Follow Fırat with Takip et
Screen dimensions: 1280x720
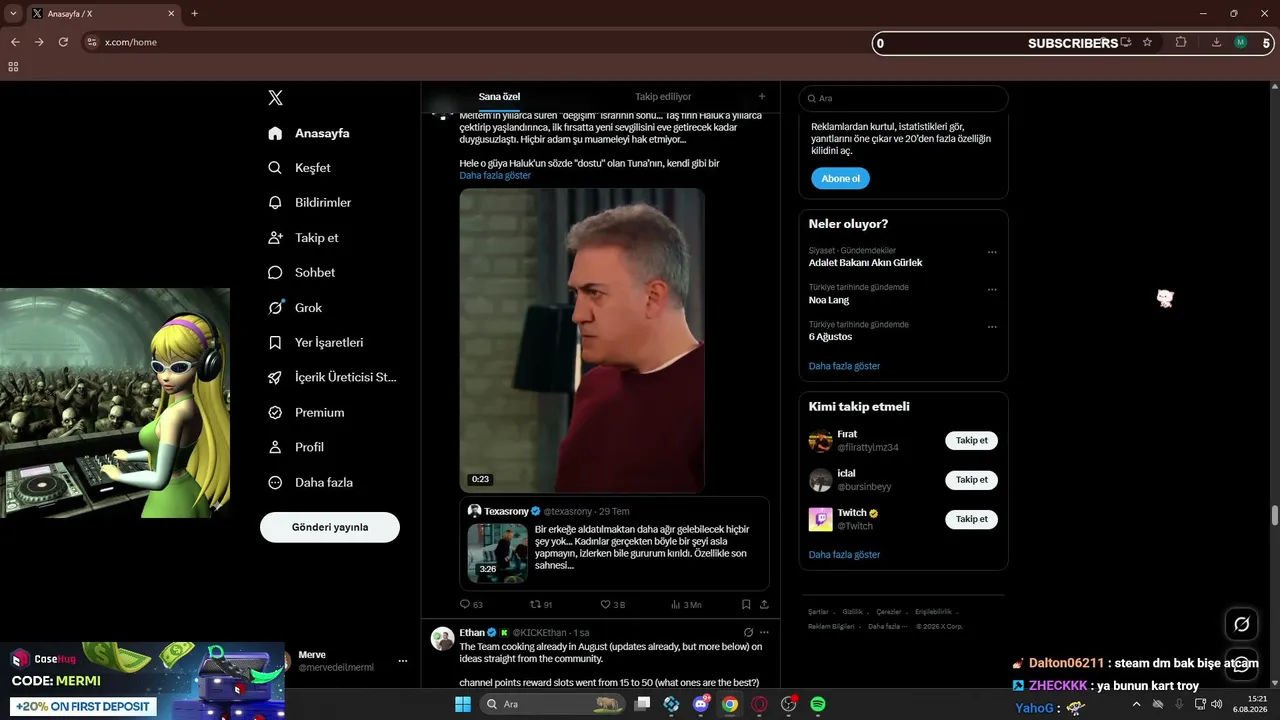(971, 441)
